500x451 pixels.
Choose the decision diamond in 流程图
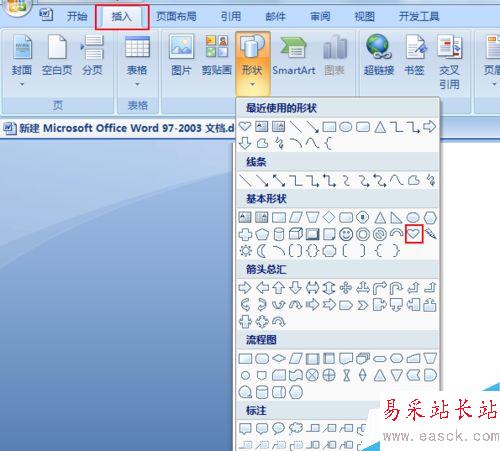click(279, 358)
